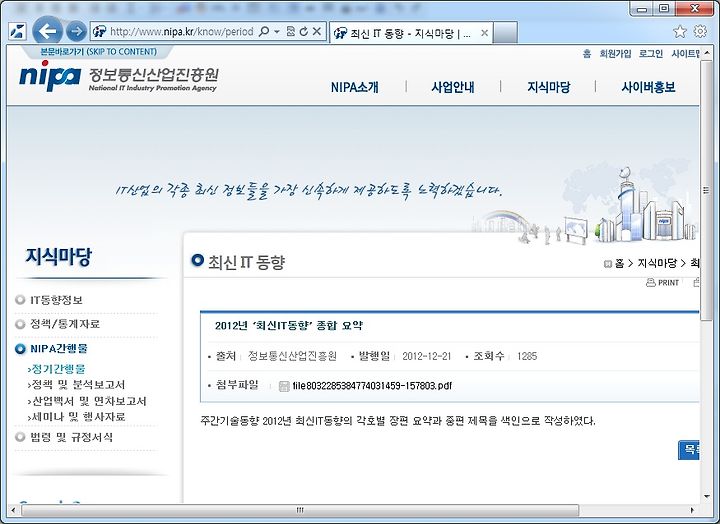Click the horizontal scrollbar right arrow
The height and width of the screenshot is (524, 720).
point(692,510)
